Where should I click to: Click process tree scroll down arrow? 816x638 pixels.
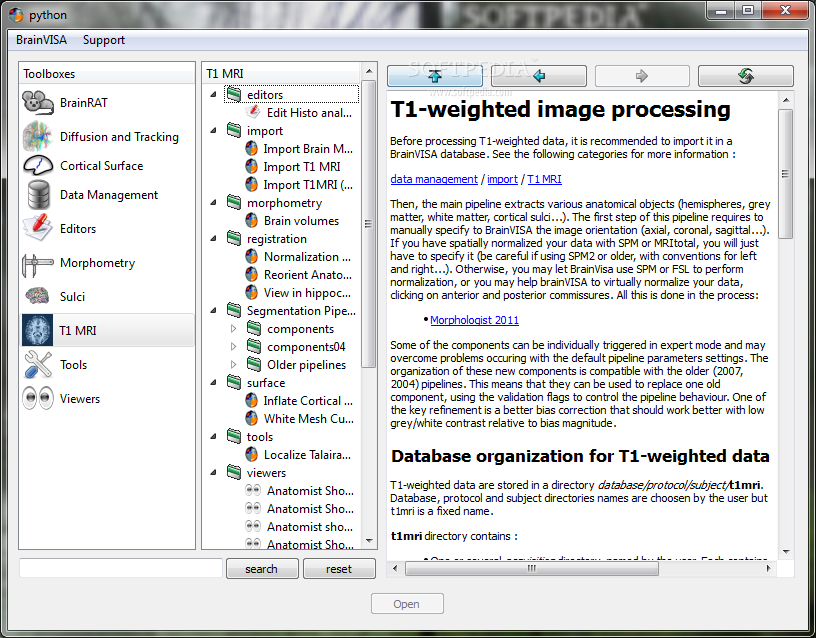click(369, 541)
